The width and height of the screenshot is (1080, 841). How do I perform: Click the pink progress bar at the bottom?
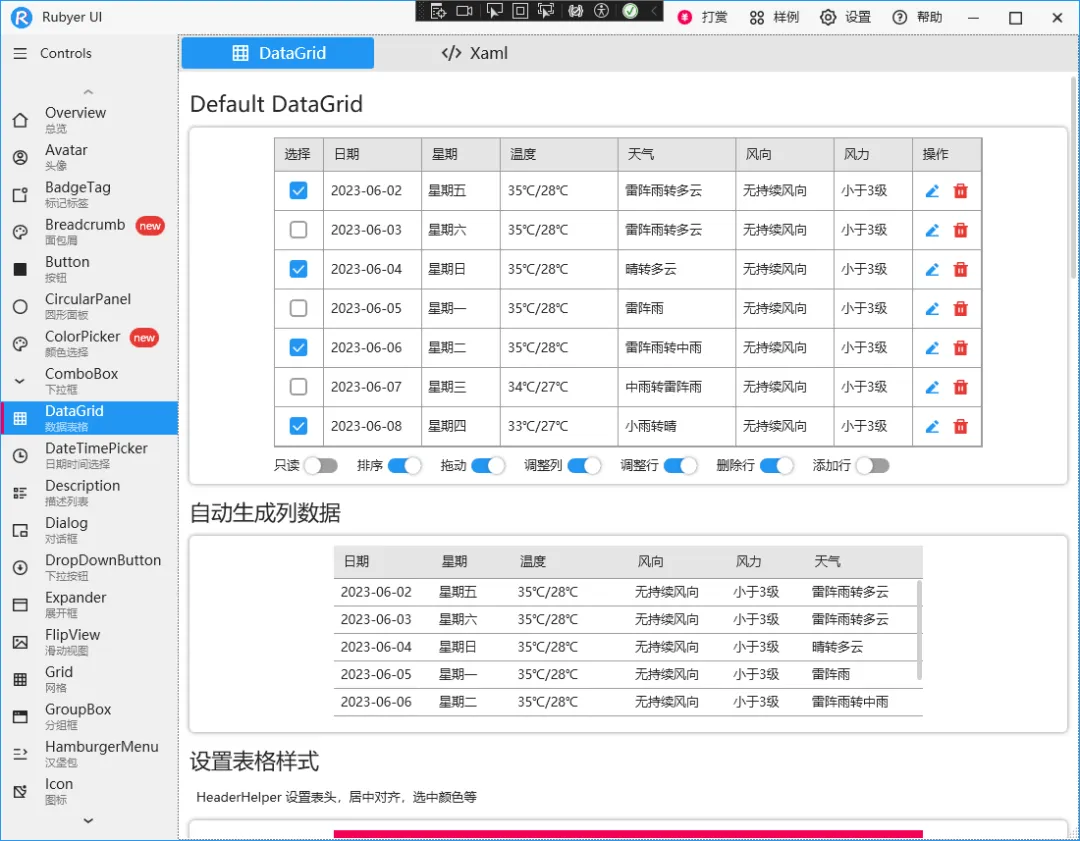point(630,833)
